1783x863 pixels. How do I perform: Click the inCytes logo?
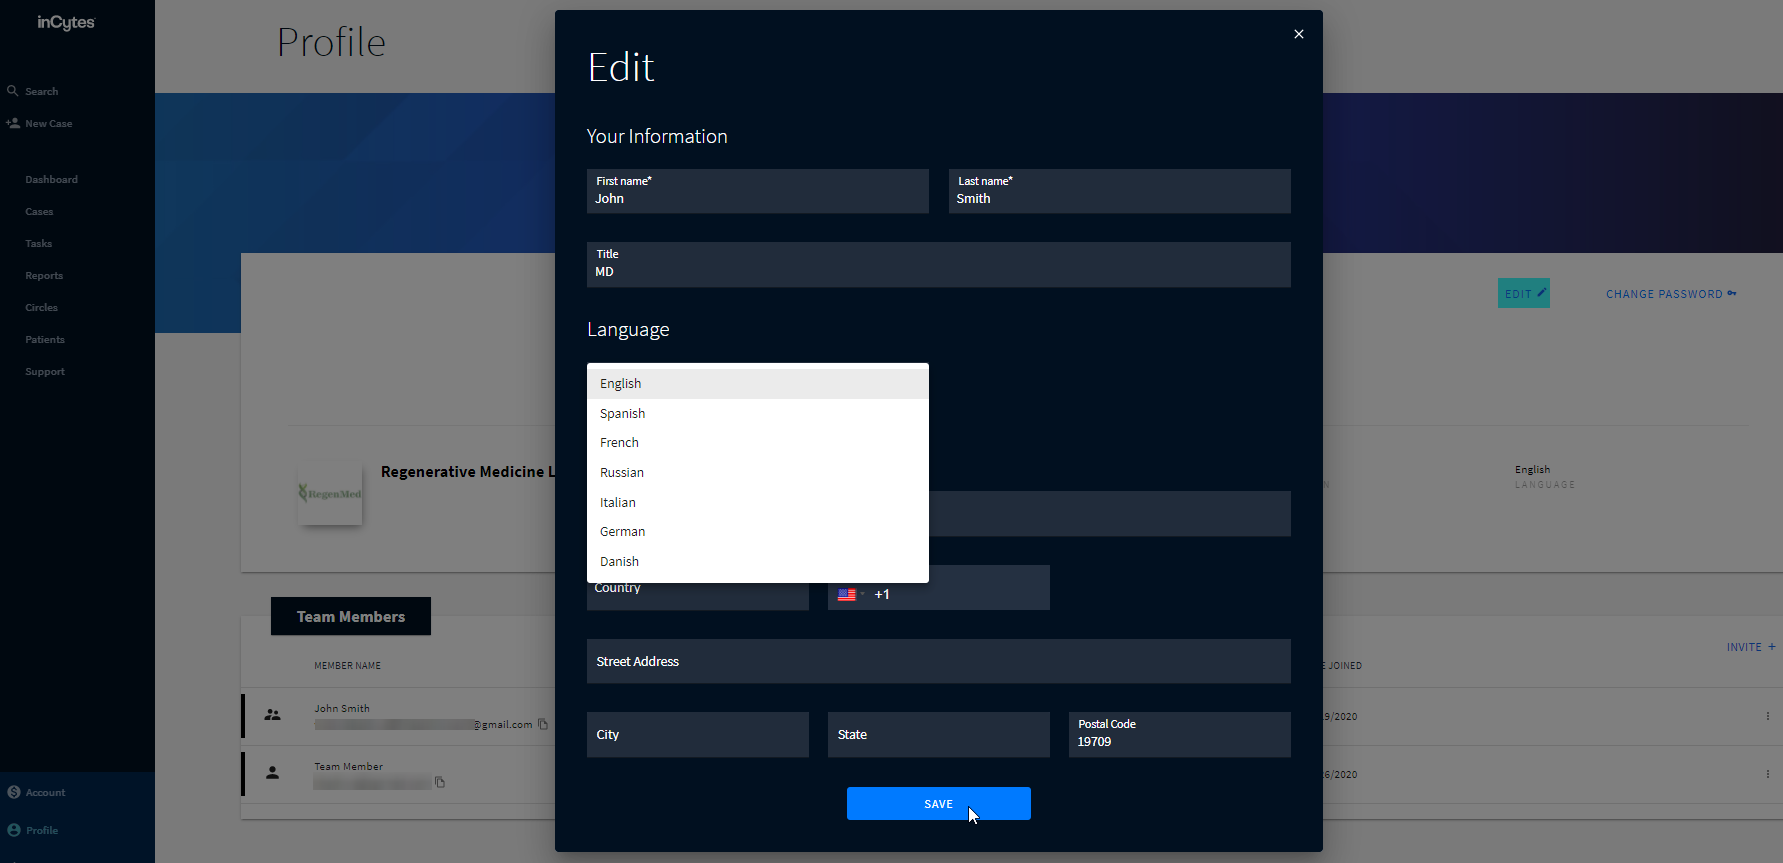coord(66,22)
